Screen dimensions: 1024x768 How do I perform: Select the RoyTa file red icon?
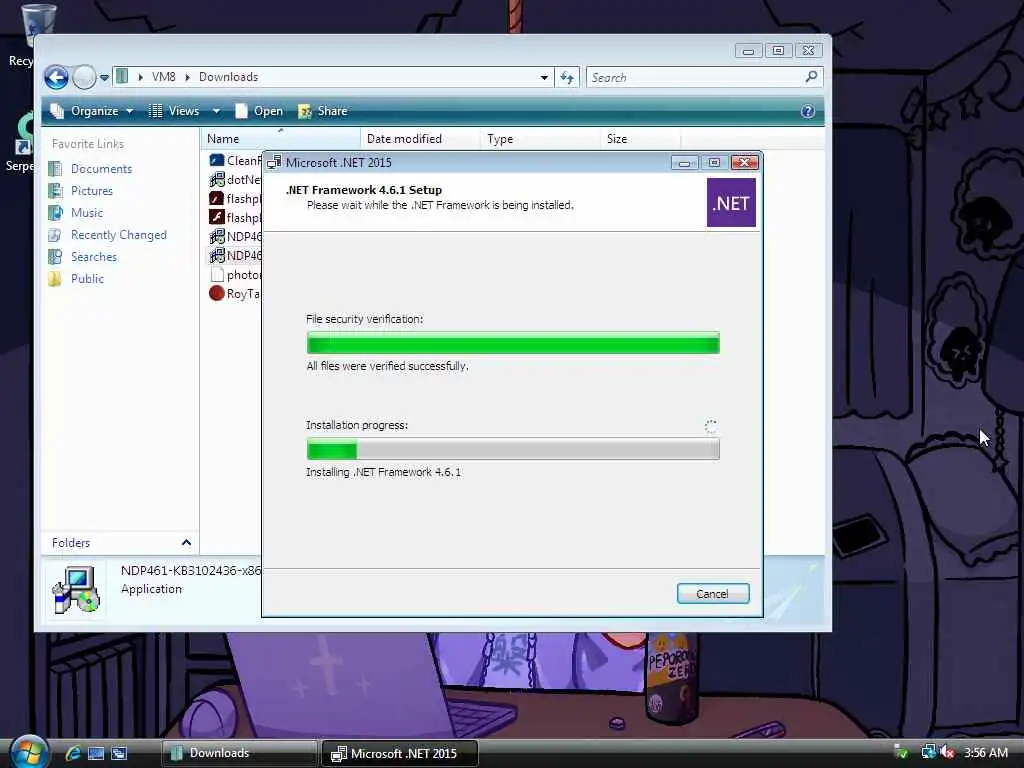coord(217,293)
